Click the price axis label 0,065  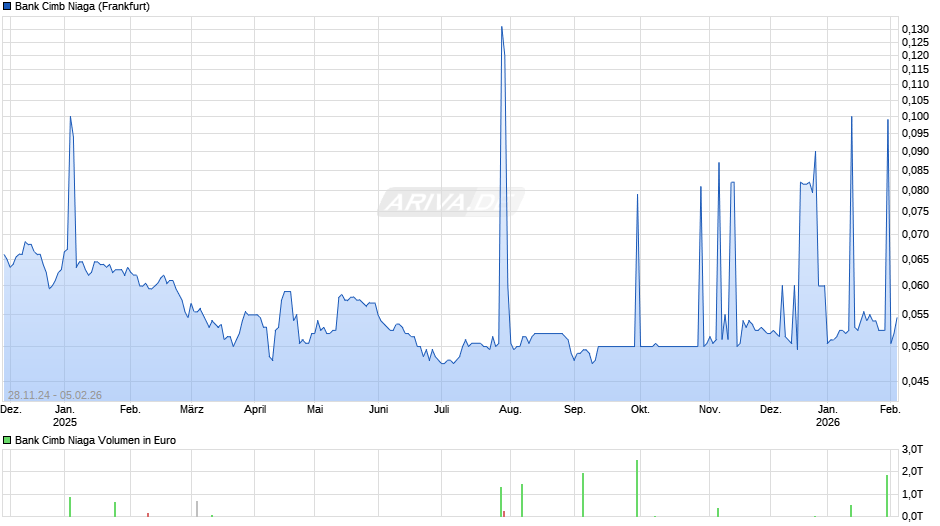pos(915,260)
